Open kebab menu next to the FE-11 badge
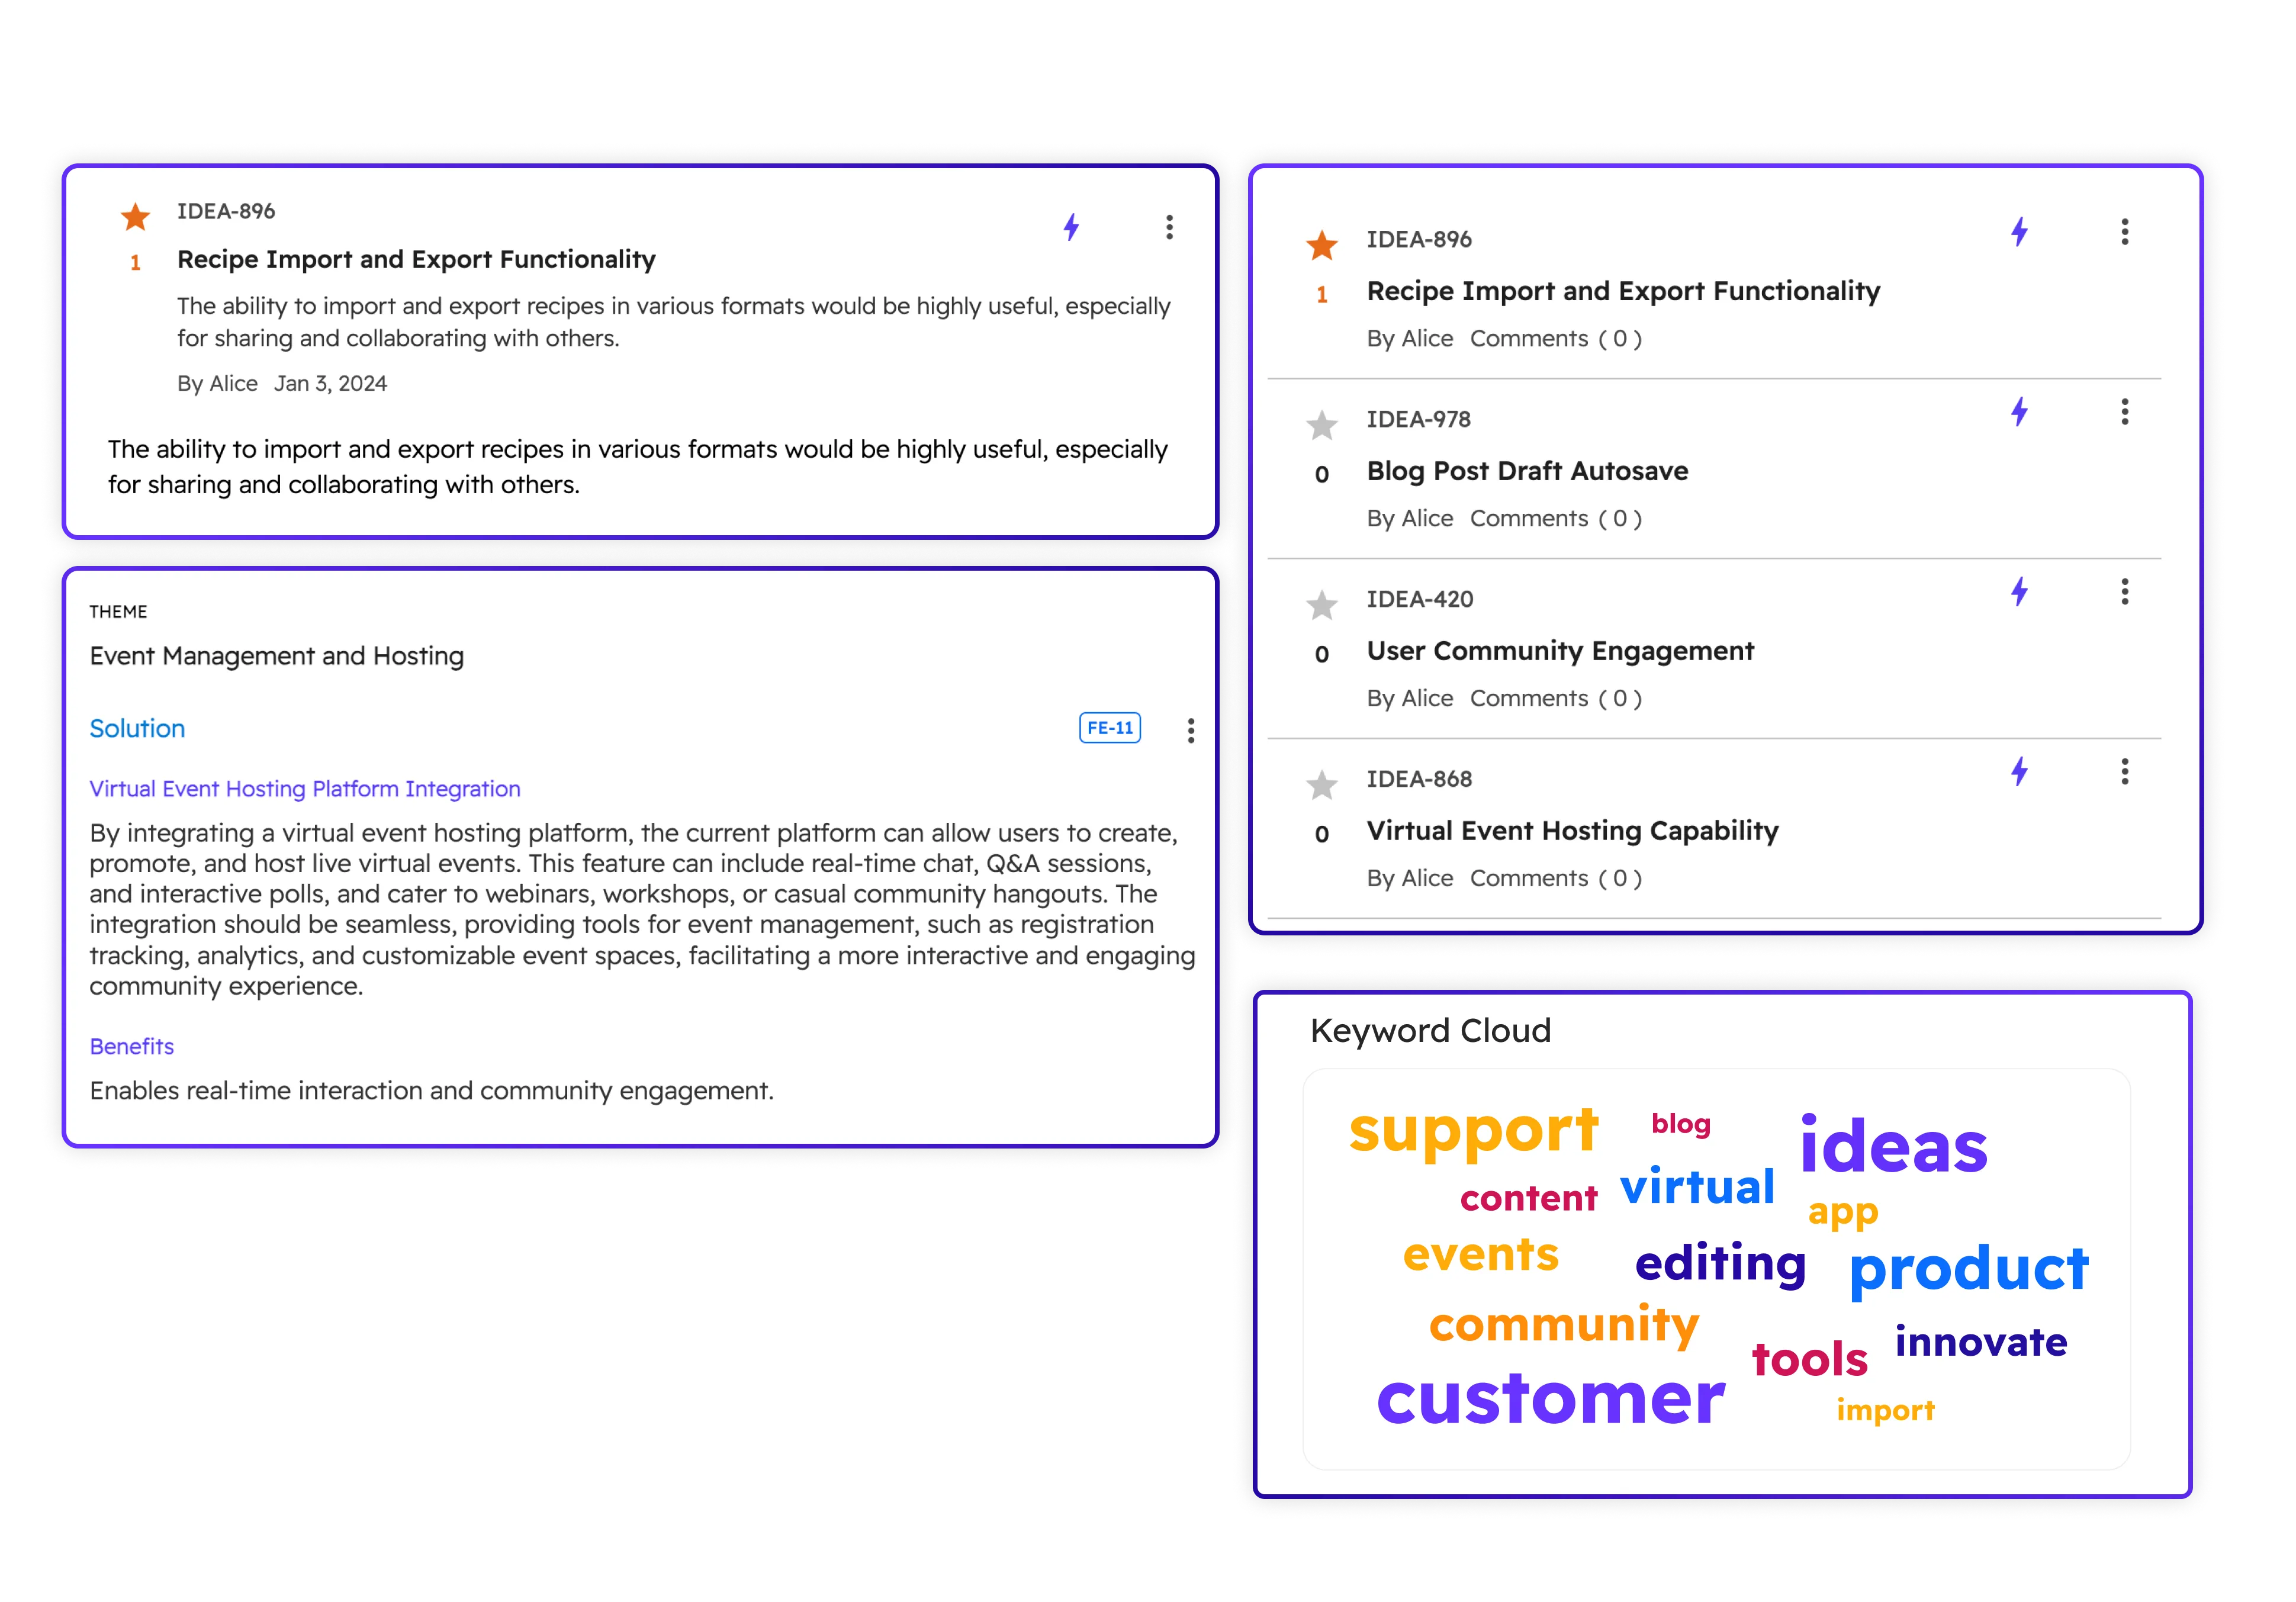 point(1191,731)
